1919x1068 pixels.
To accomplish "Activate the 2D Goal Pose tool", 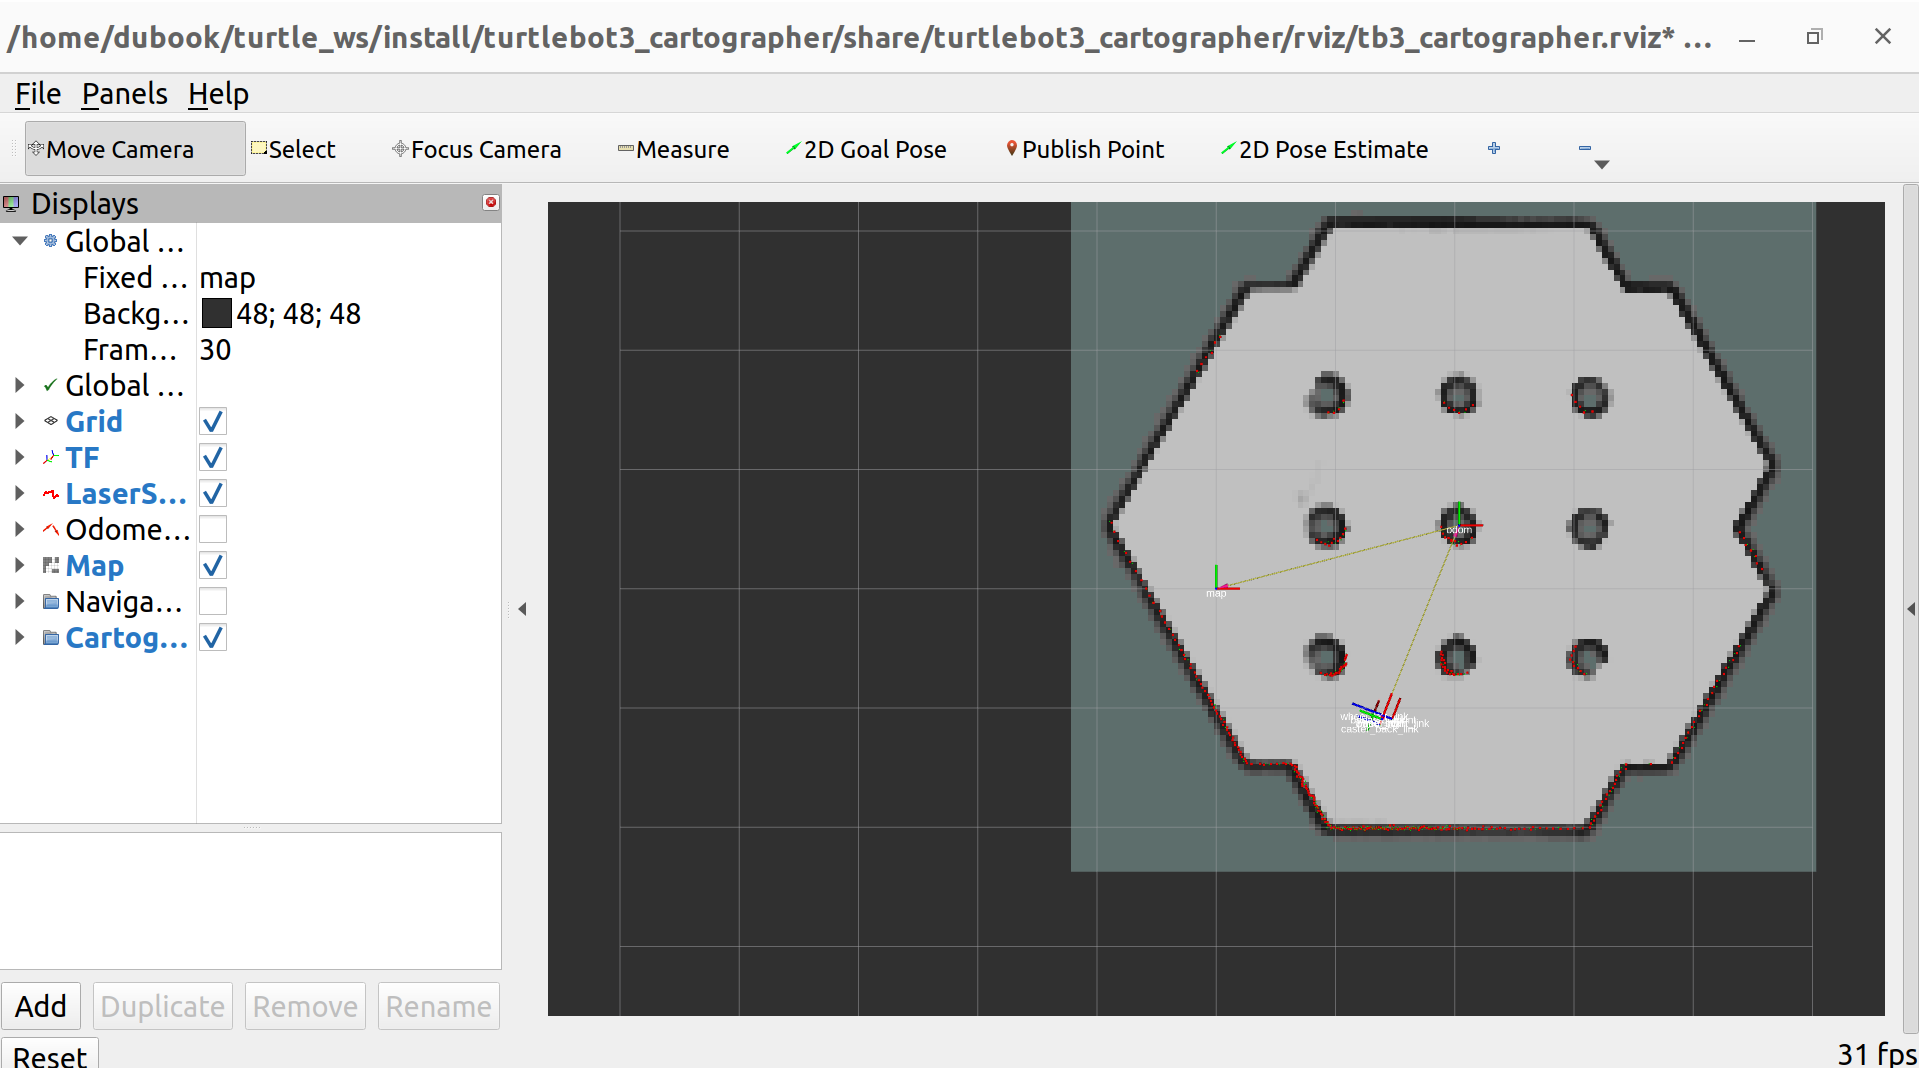I will [865, 149].
